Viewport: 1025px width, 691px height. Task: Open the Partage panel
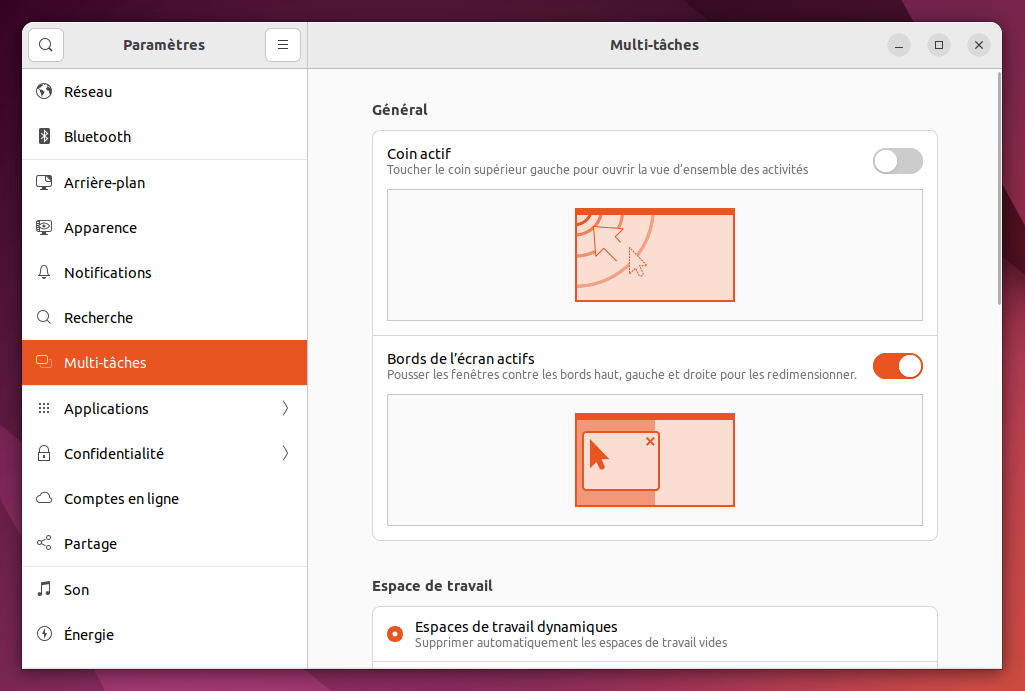165,544
